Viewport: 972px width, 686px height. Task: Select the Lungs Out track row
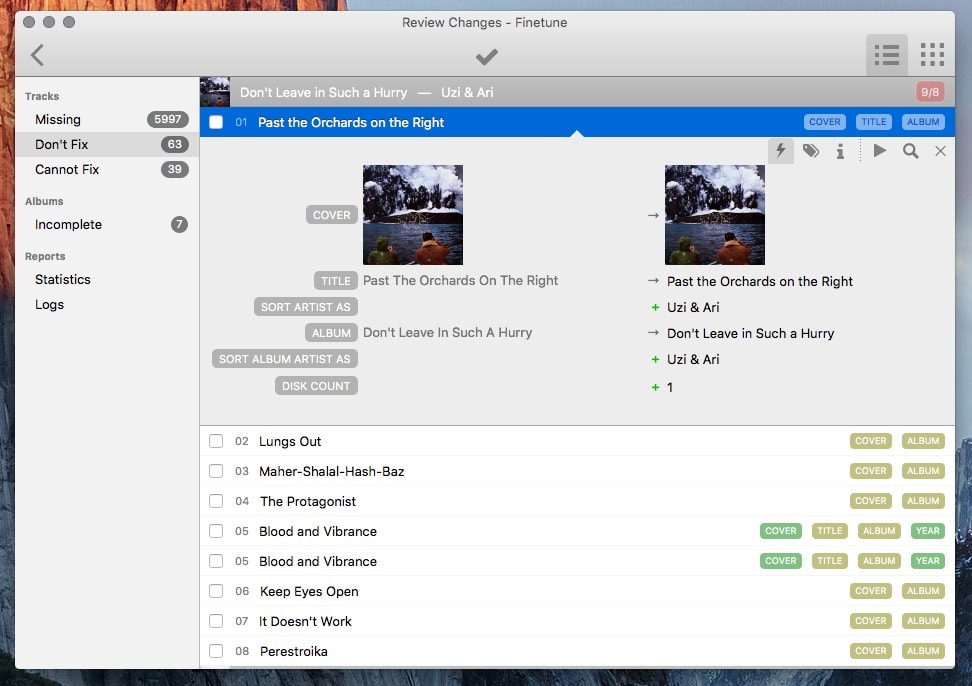tap(577, 441)
